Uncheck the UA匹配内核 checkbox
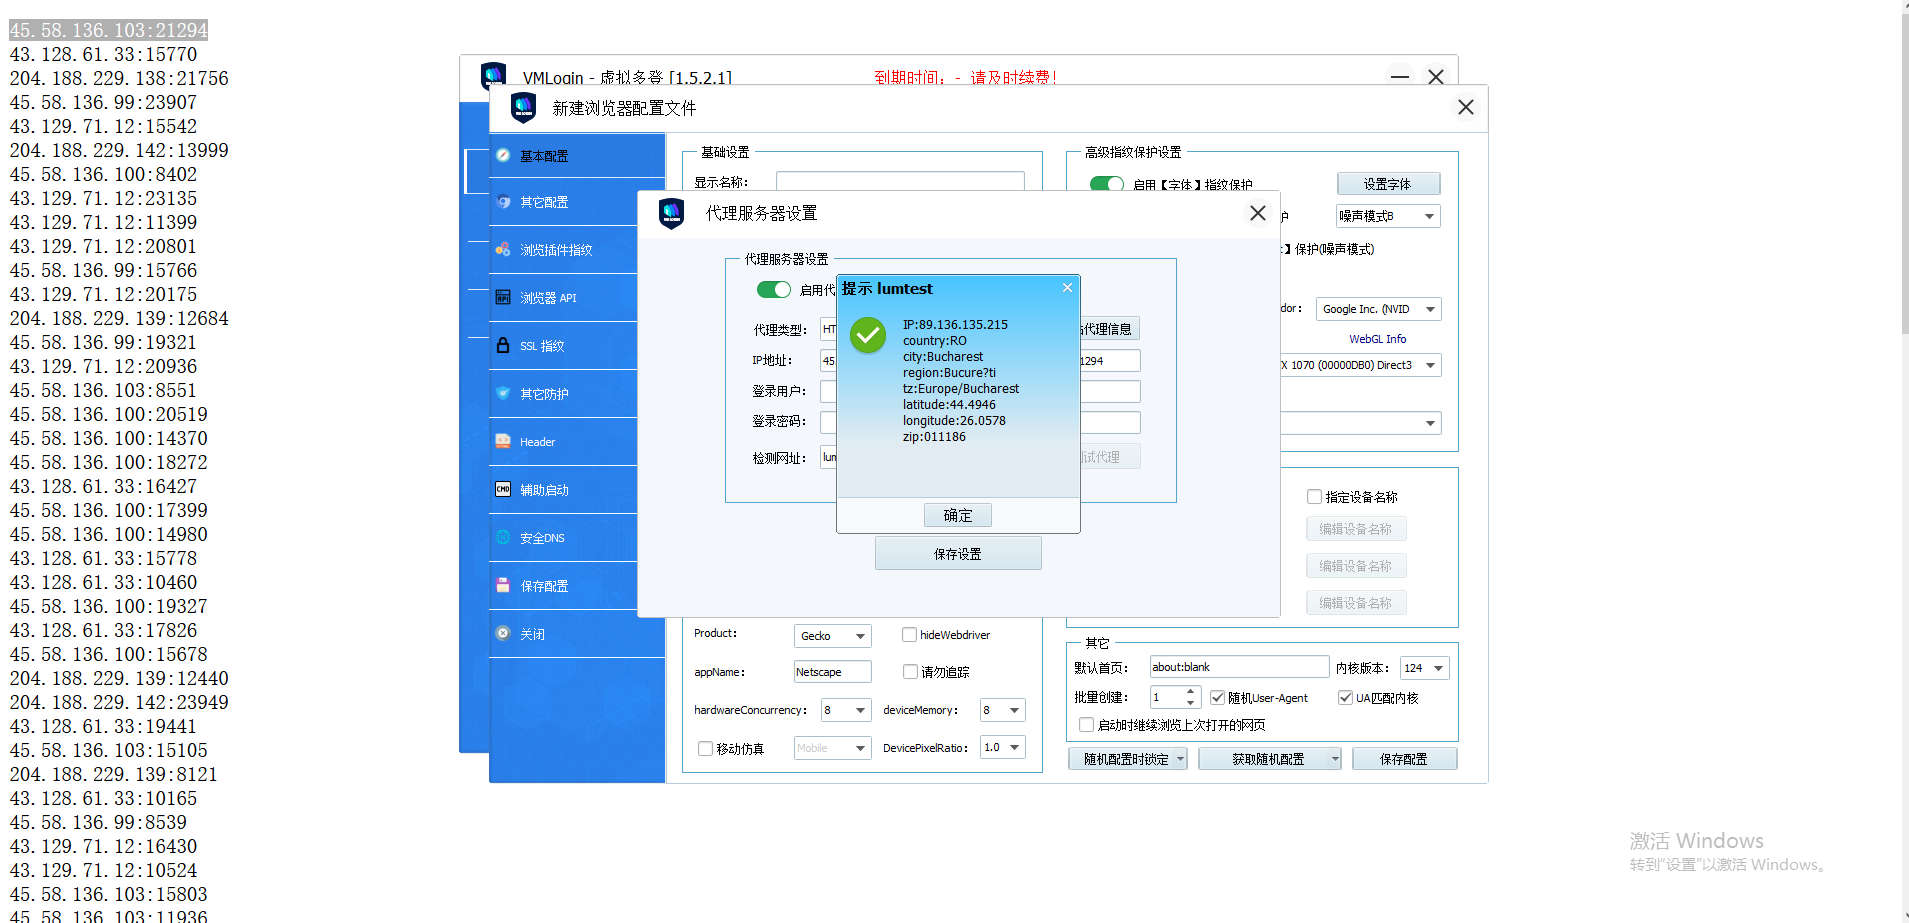Image resolution: width=1909 pixels, height=923 pixels. [1345, 698]
